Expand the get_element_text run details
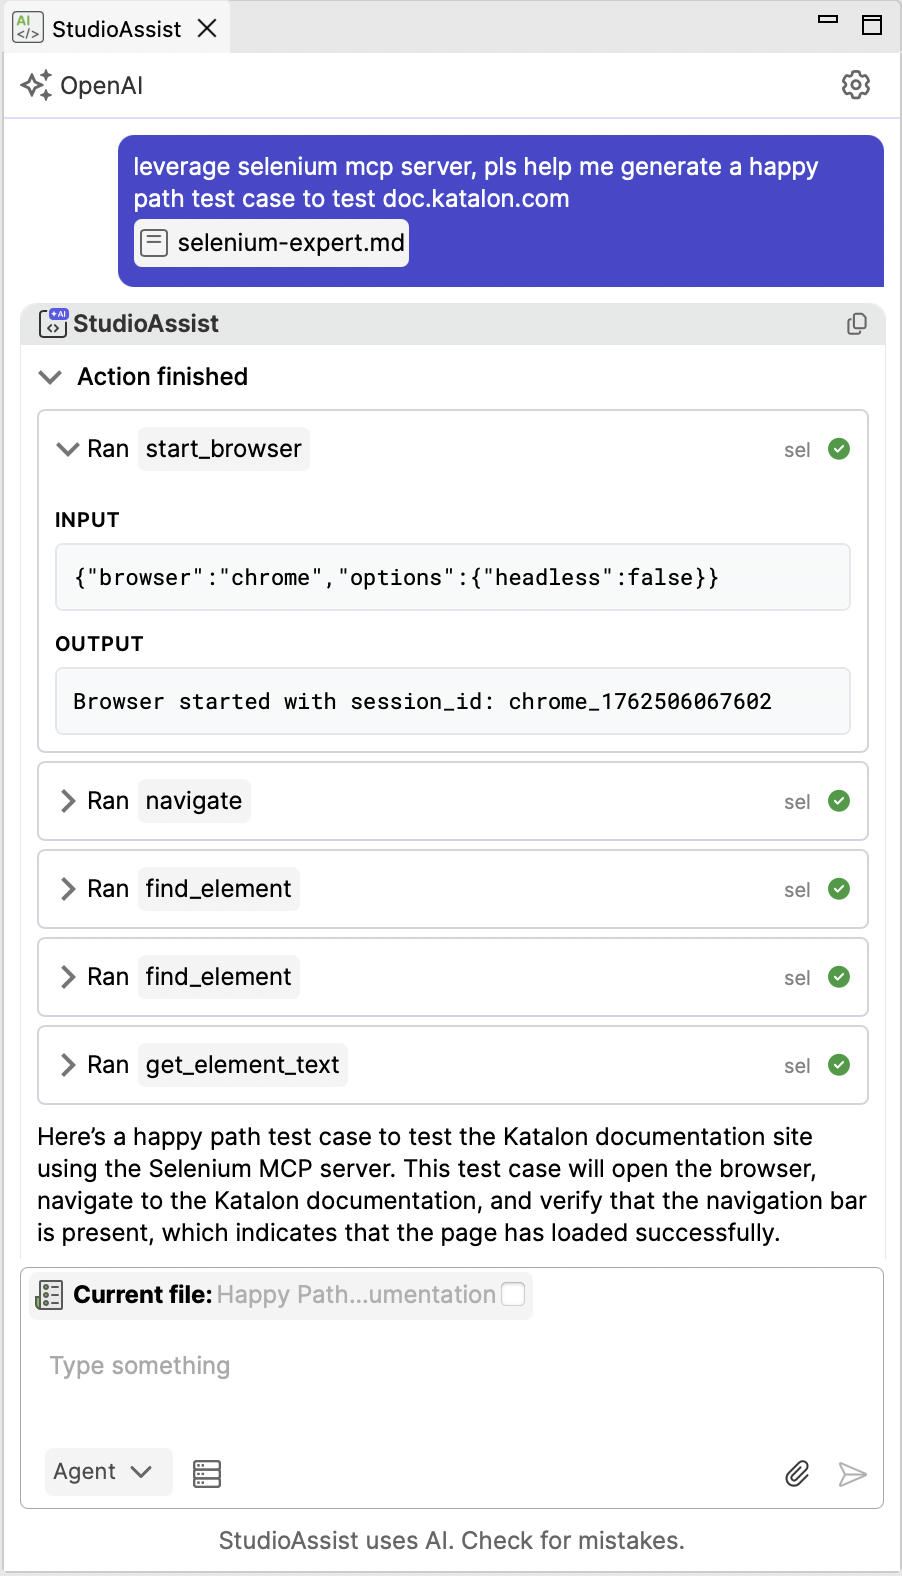The image size is (902, 1576). 67,1064
